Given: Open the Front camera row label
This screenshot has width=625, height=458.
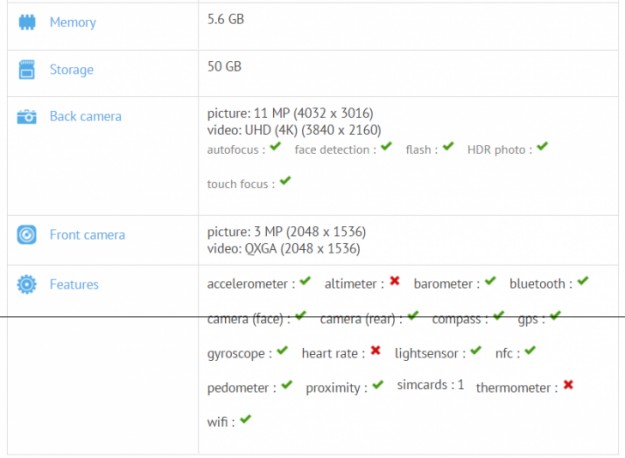Looking at the screenshot, I should click(x=88, y=235).
